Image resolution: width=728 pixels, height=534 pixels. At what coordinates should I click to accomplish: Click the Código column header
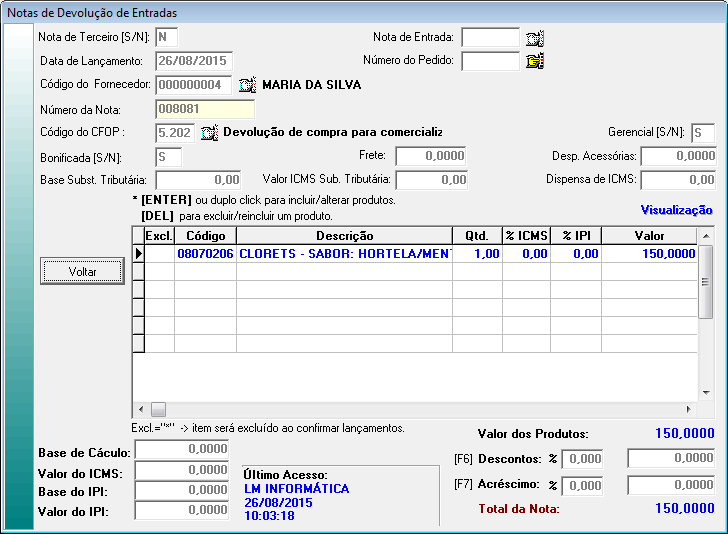[205, 235]
